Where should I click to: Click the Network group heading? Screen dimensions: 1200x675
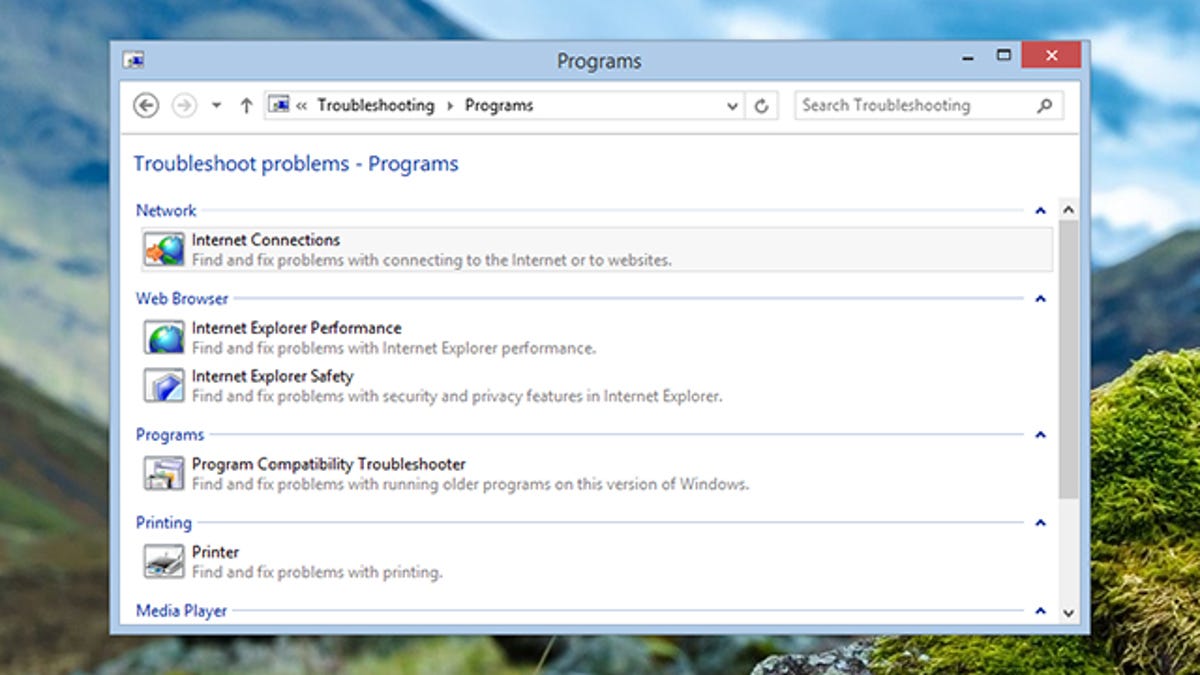[166, 210]
